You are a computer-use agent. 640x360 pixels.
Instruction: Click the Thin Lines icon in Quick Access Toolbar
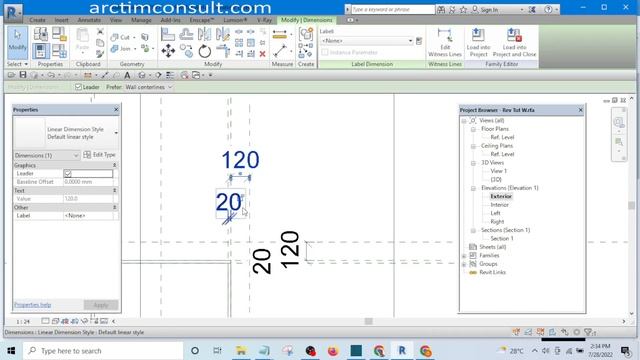pos(169,75)
